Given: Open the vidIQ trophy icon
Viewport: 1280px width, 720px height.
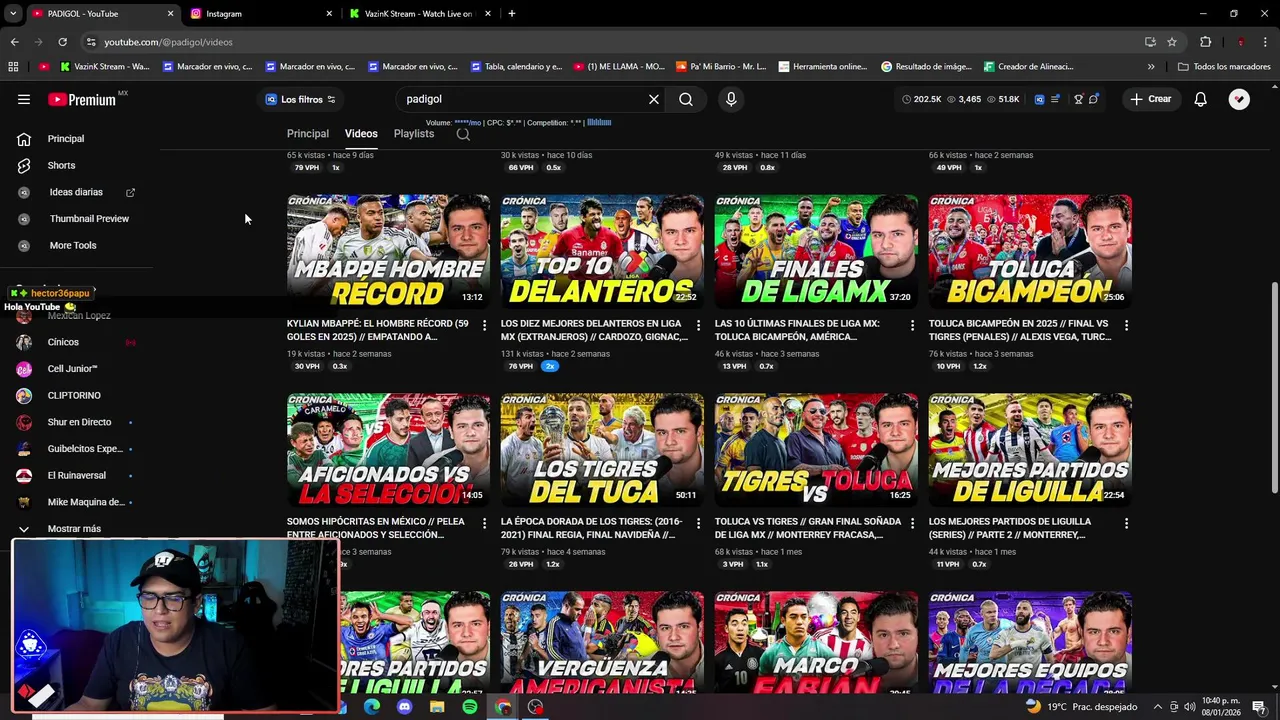Looking at the screenshot, I should point(1078,99).
